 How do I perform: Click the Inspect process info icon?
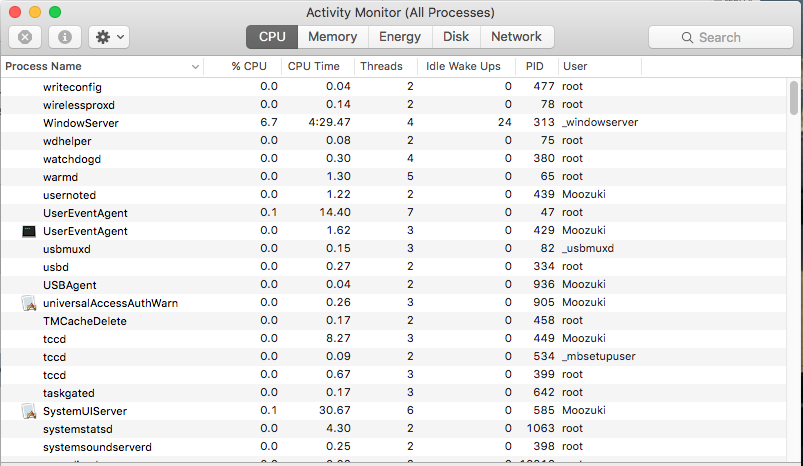click(x=65, y=37)
